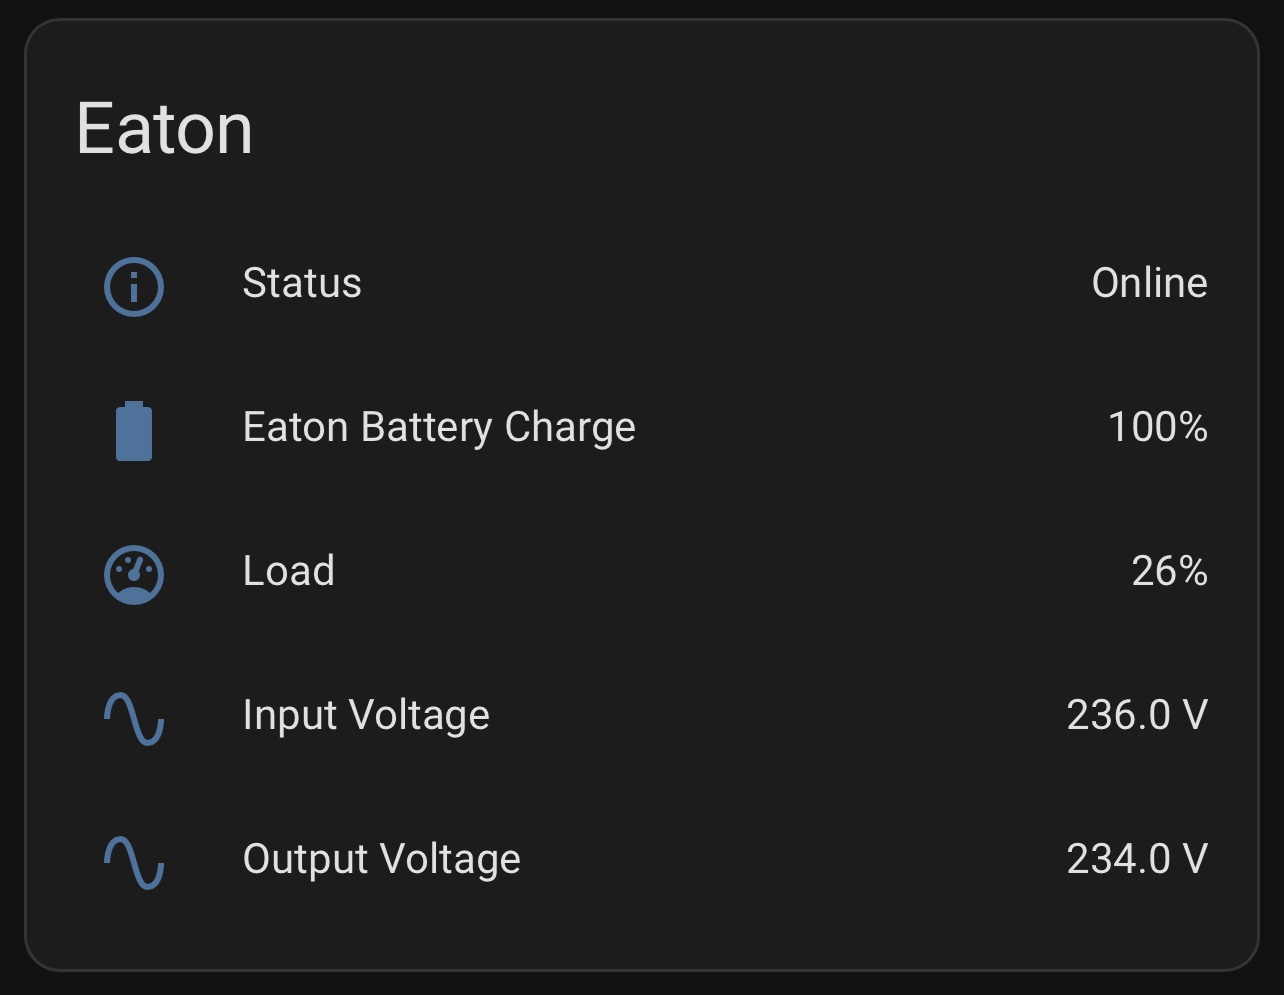Click the 26% load value
1284x995 pixels.
[x=1169, y=571]
